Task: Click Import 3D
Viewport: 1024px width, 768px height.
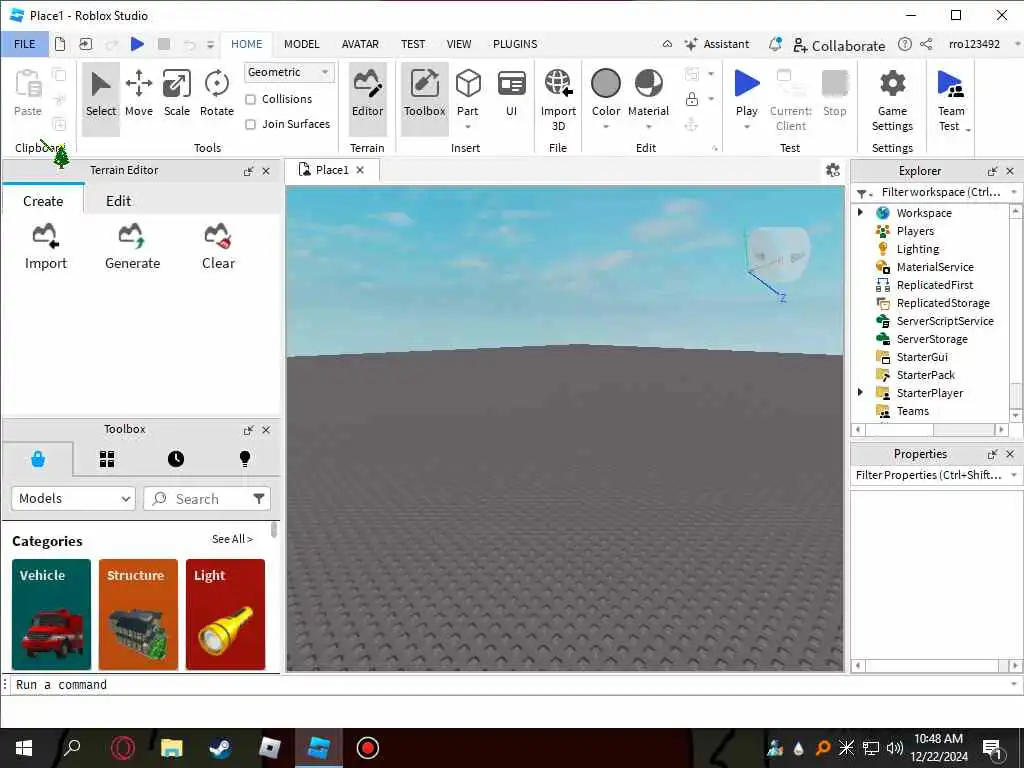Action: click(x=558, y=99)
